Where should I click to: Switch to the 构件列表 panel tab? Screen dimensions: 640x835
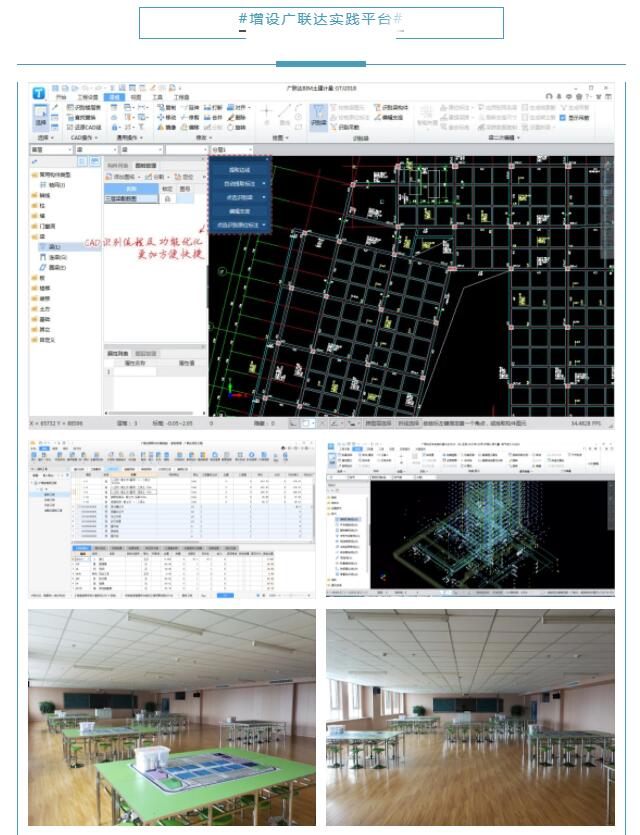[118, 166]
